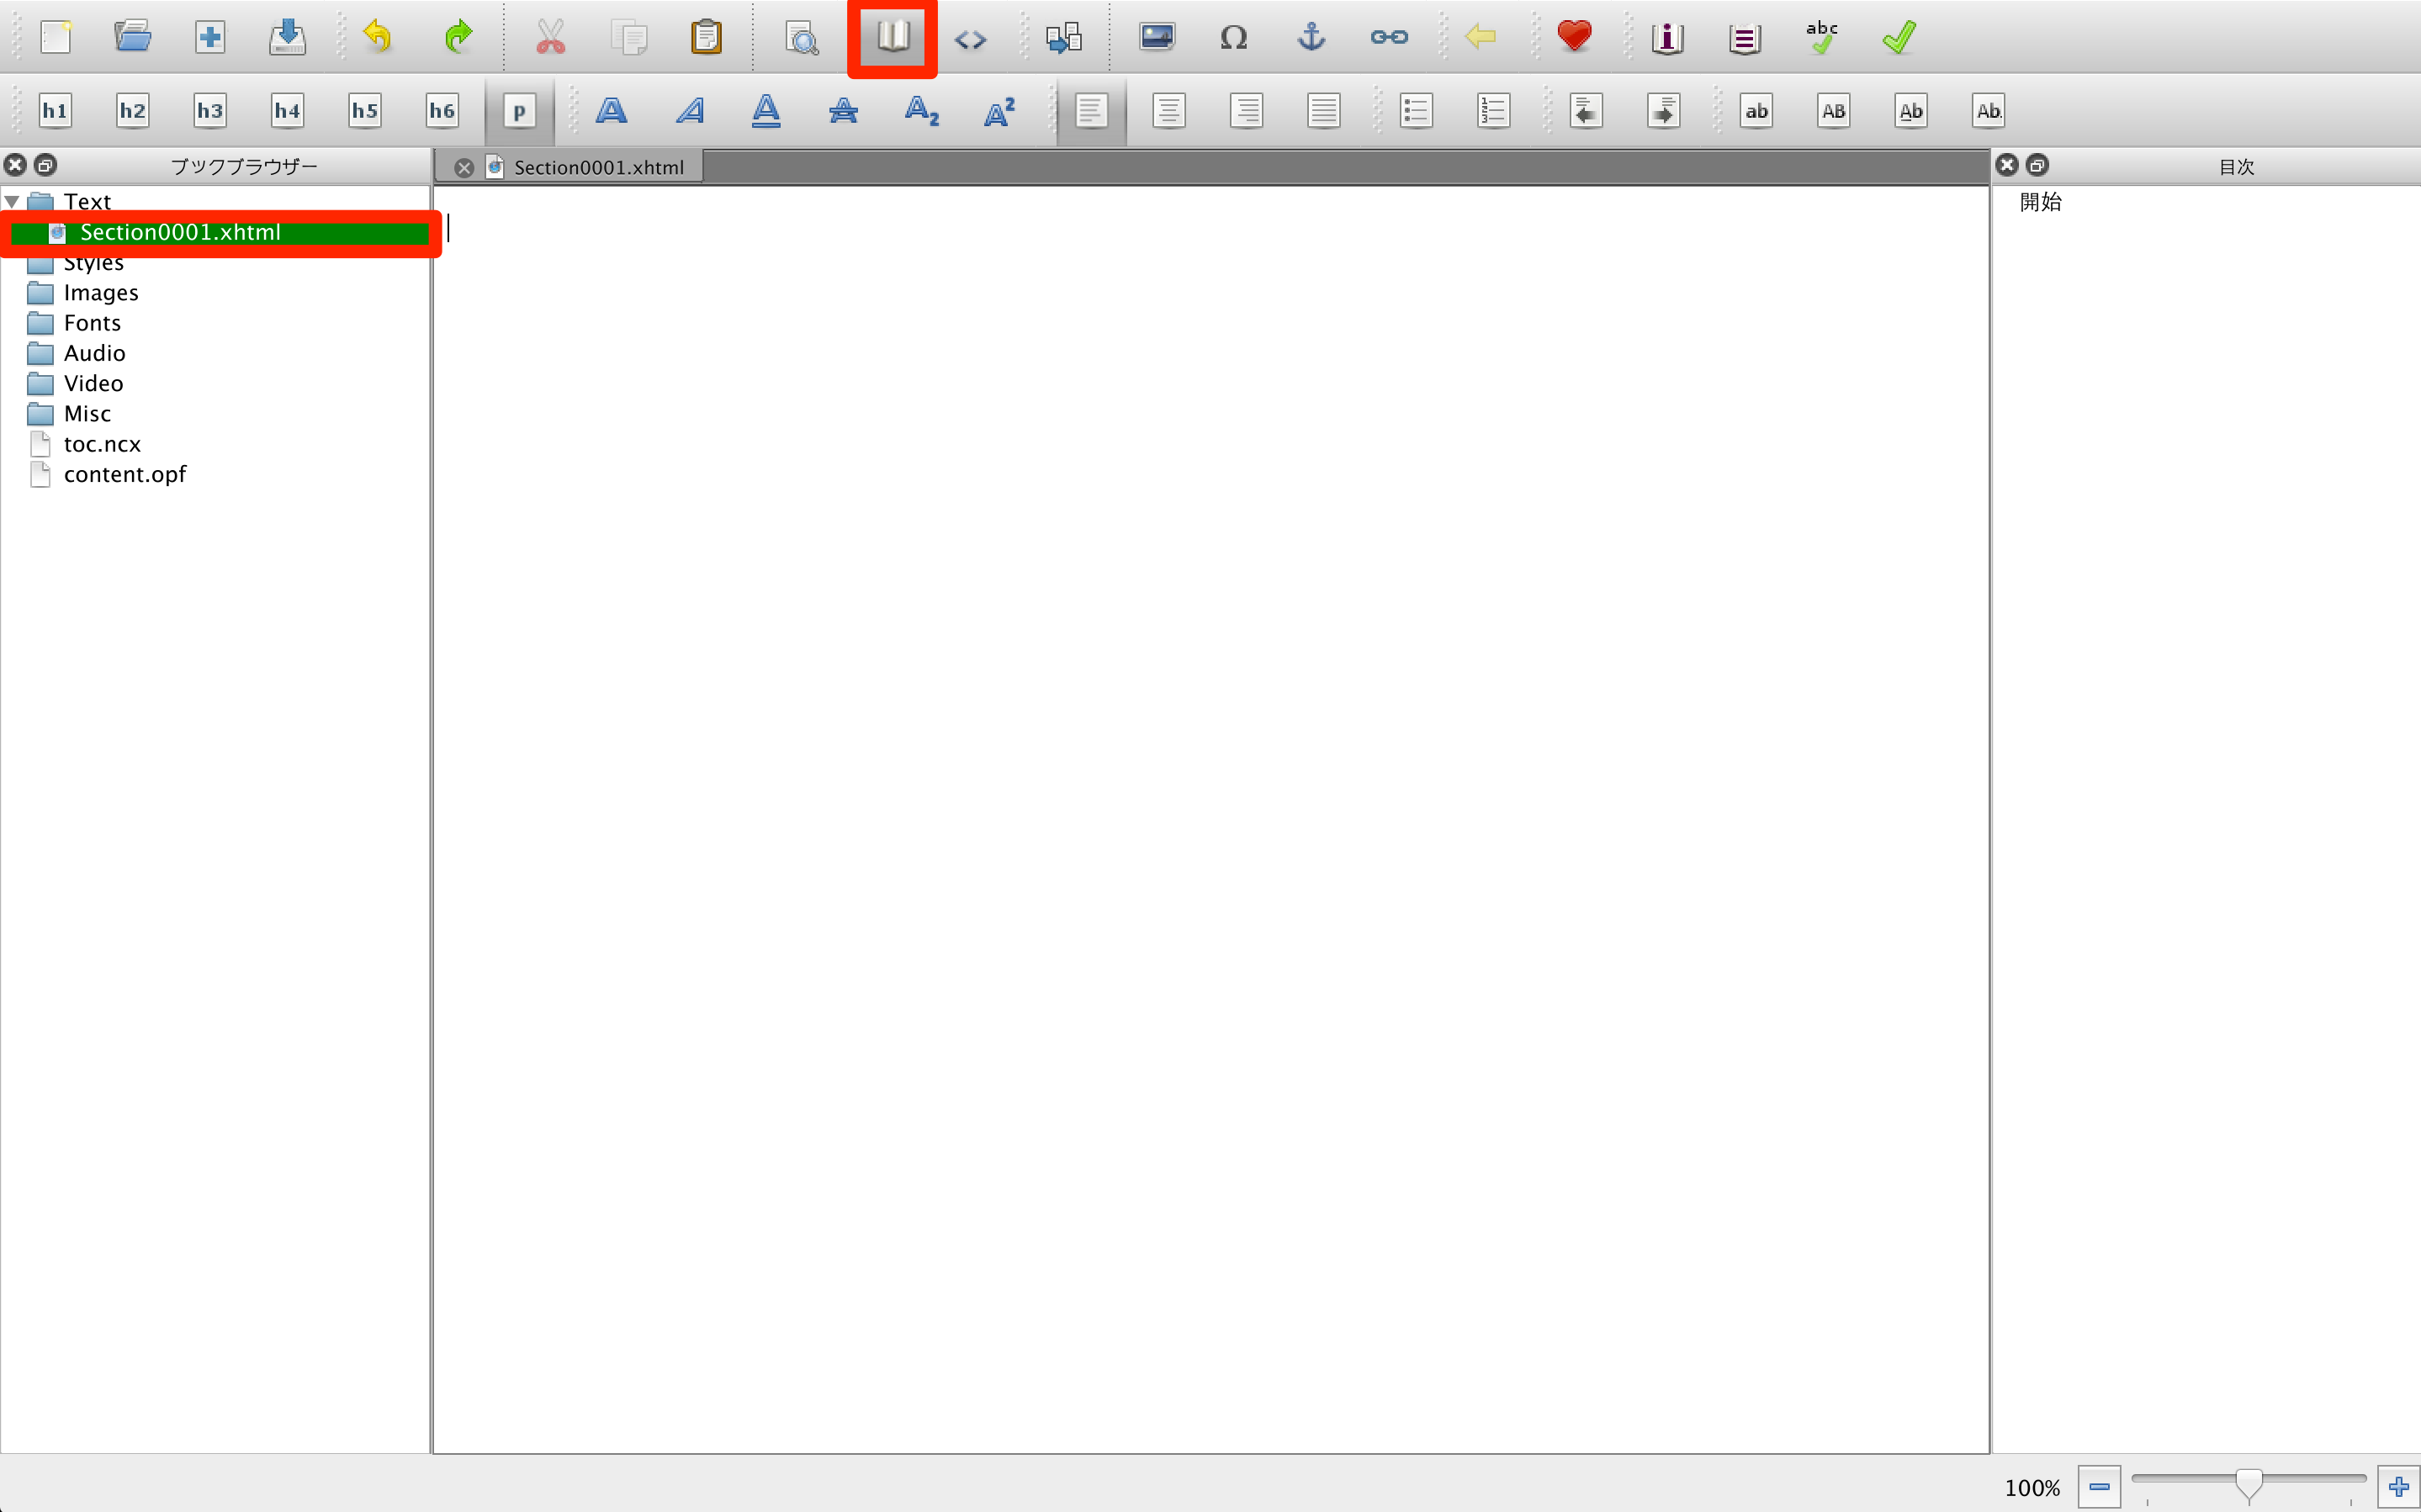Toggle paragraph p style button
The image size is (2421, 1512).
pyautogui.click(x=519, y=111)
